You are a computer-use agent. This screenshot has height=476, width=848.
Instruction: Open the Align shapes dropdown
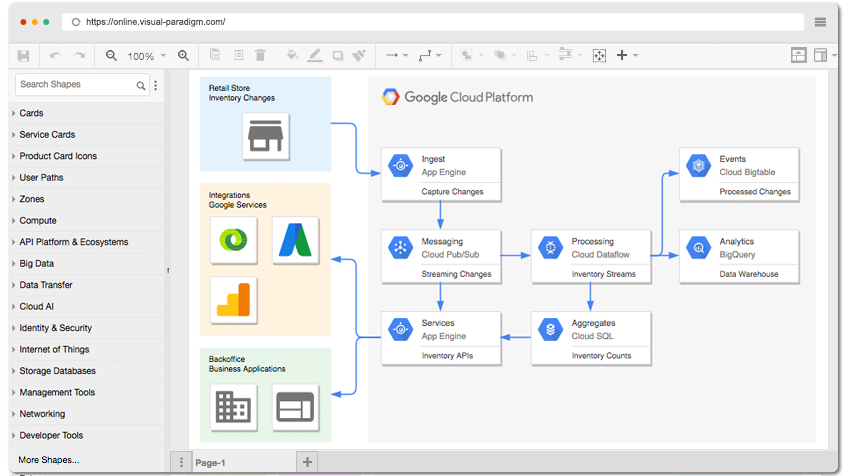pos(538,56)
